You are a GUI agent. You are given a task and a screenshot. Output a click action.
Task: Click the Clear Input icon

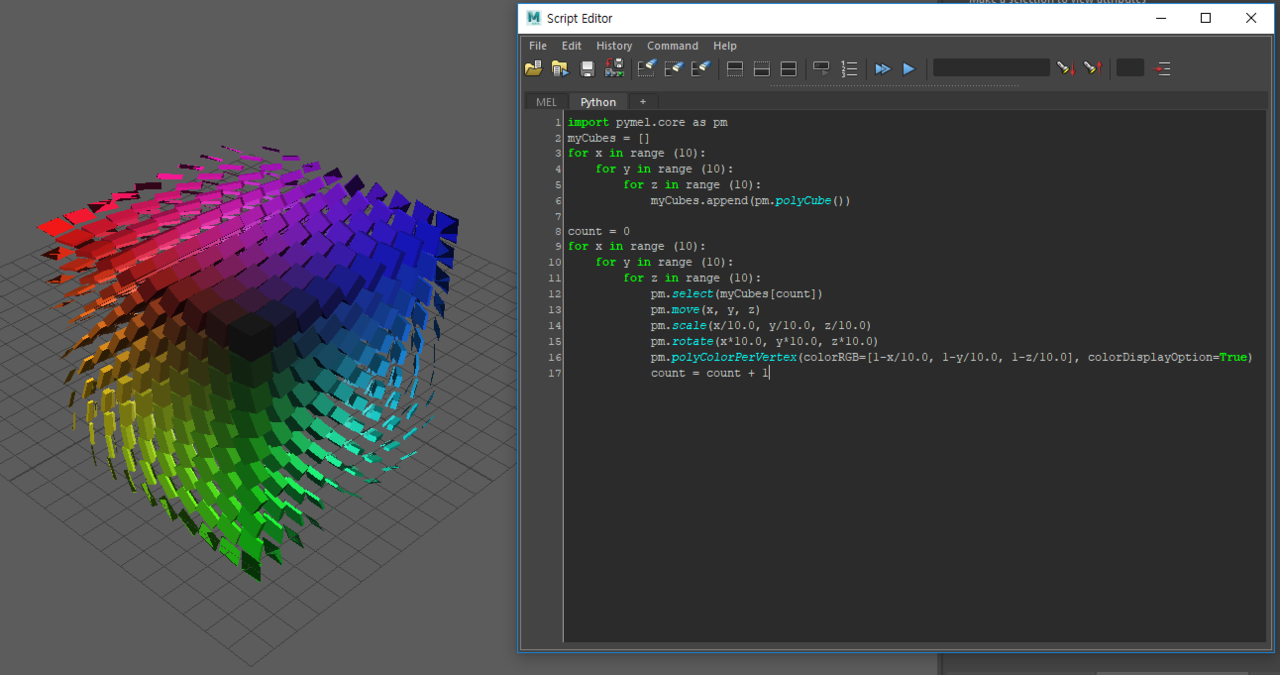tap(674, 69)
